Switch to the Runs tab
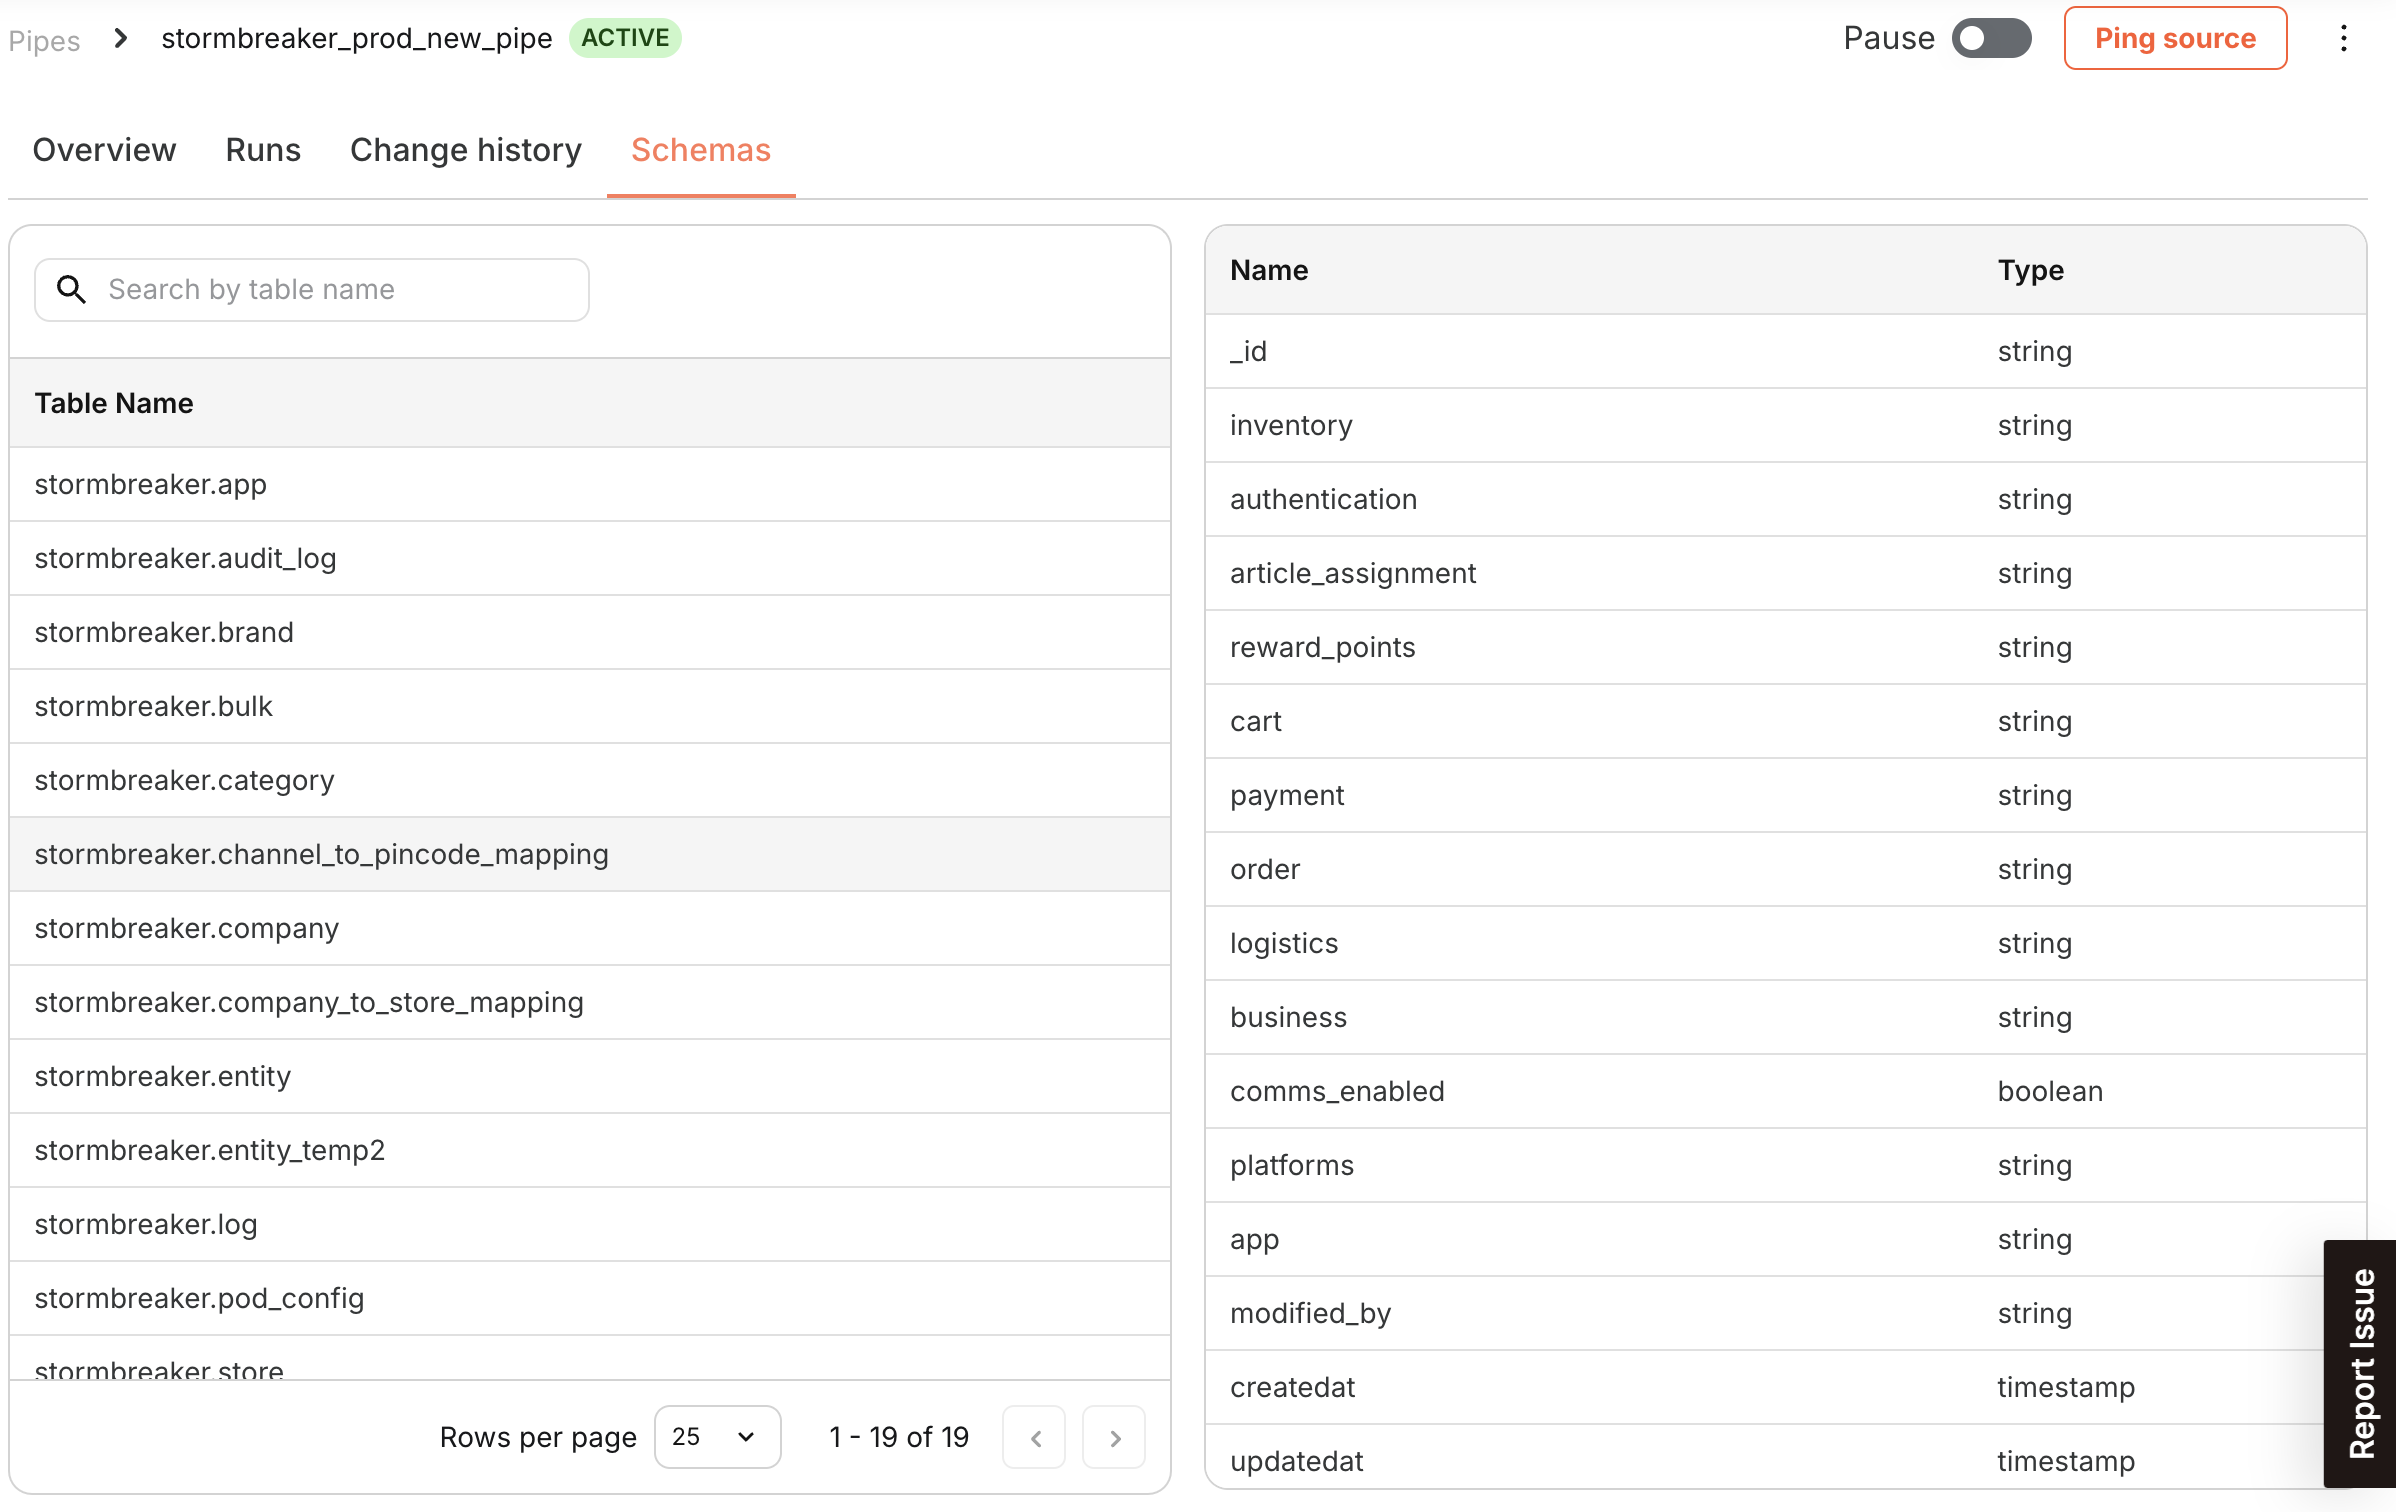The height and width of the screenshot is (1512, 2396). click(x=263, y=150)
